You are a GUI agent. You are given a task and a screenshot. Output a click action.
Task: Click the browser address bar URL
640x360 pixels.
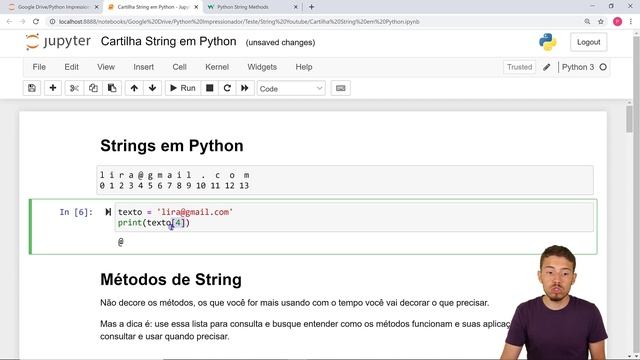tap(239, 22)
